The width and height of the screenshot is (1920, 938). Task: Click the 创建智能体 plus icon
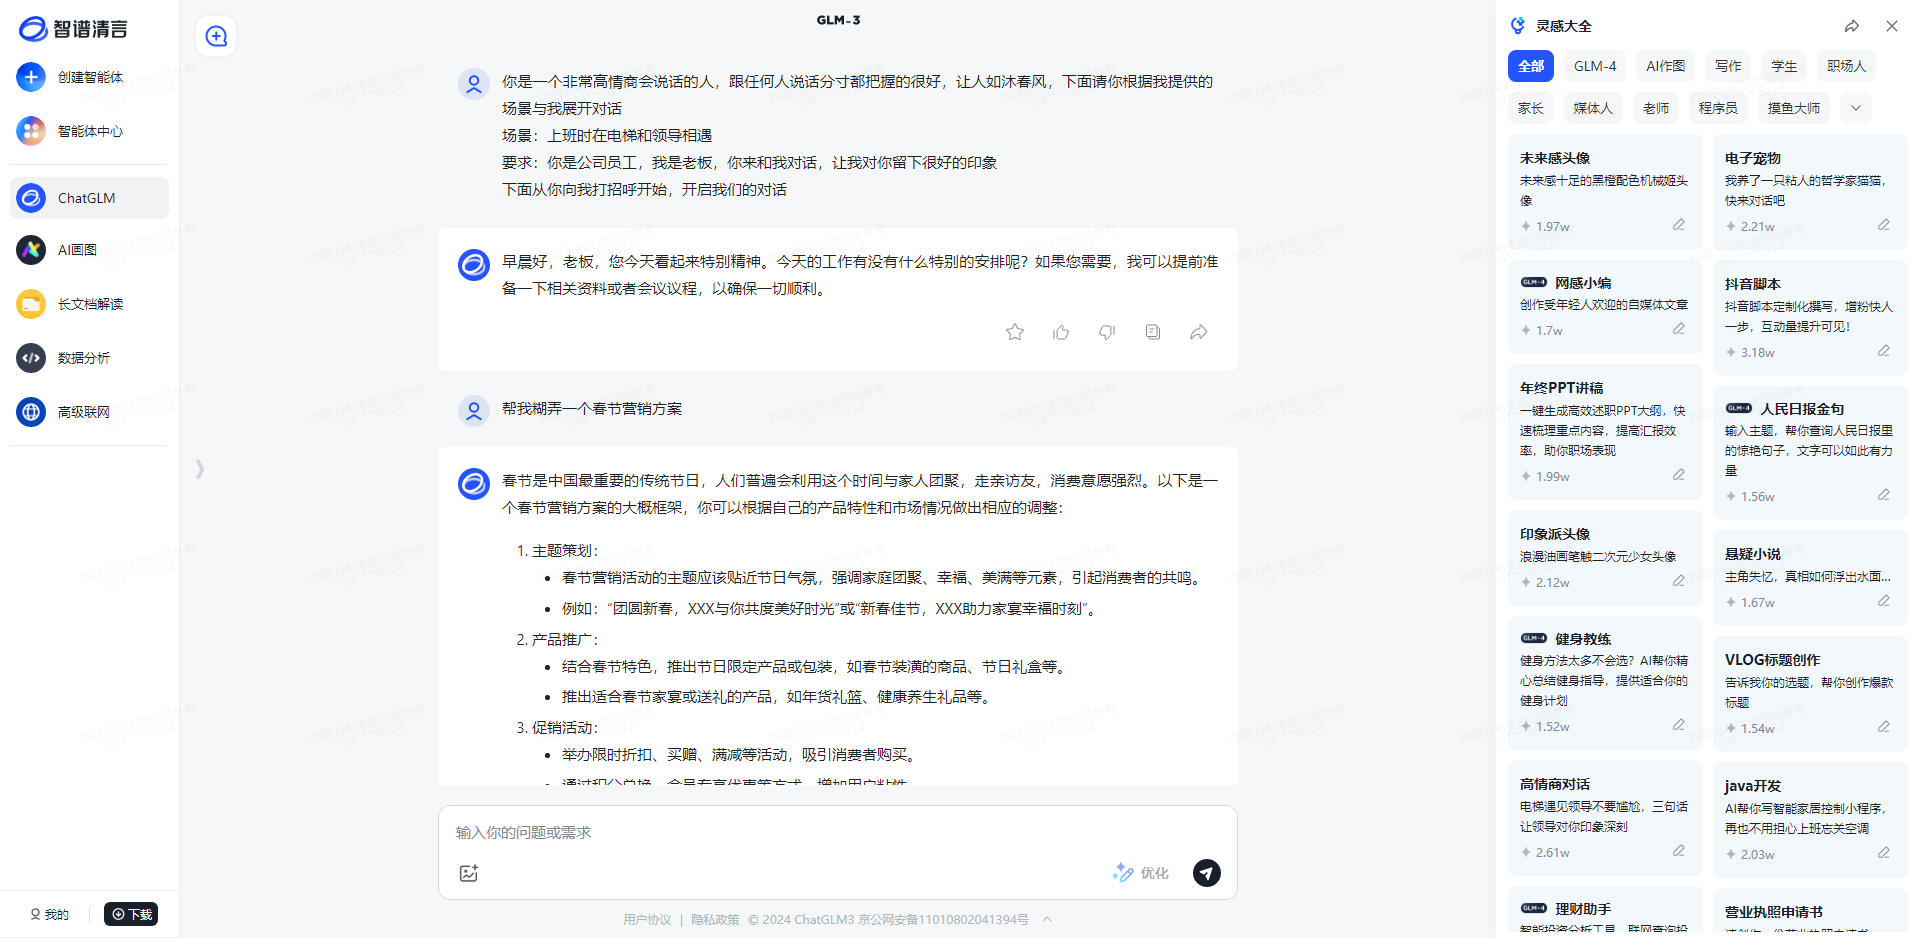(x=31, y=77)
